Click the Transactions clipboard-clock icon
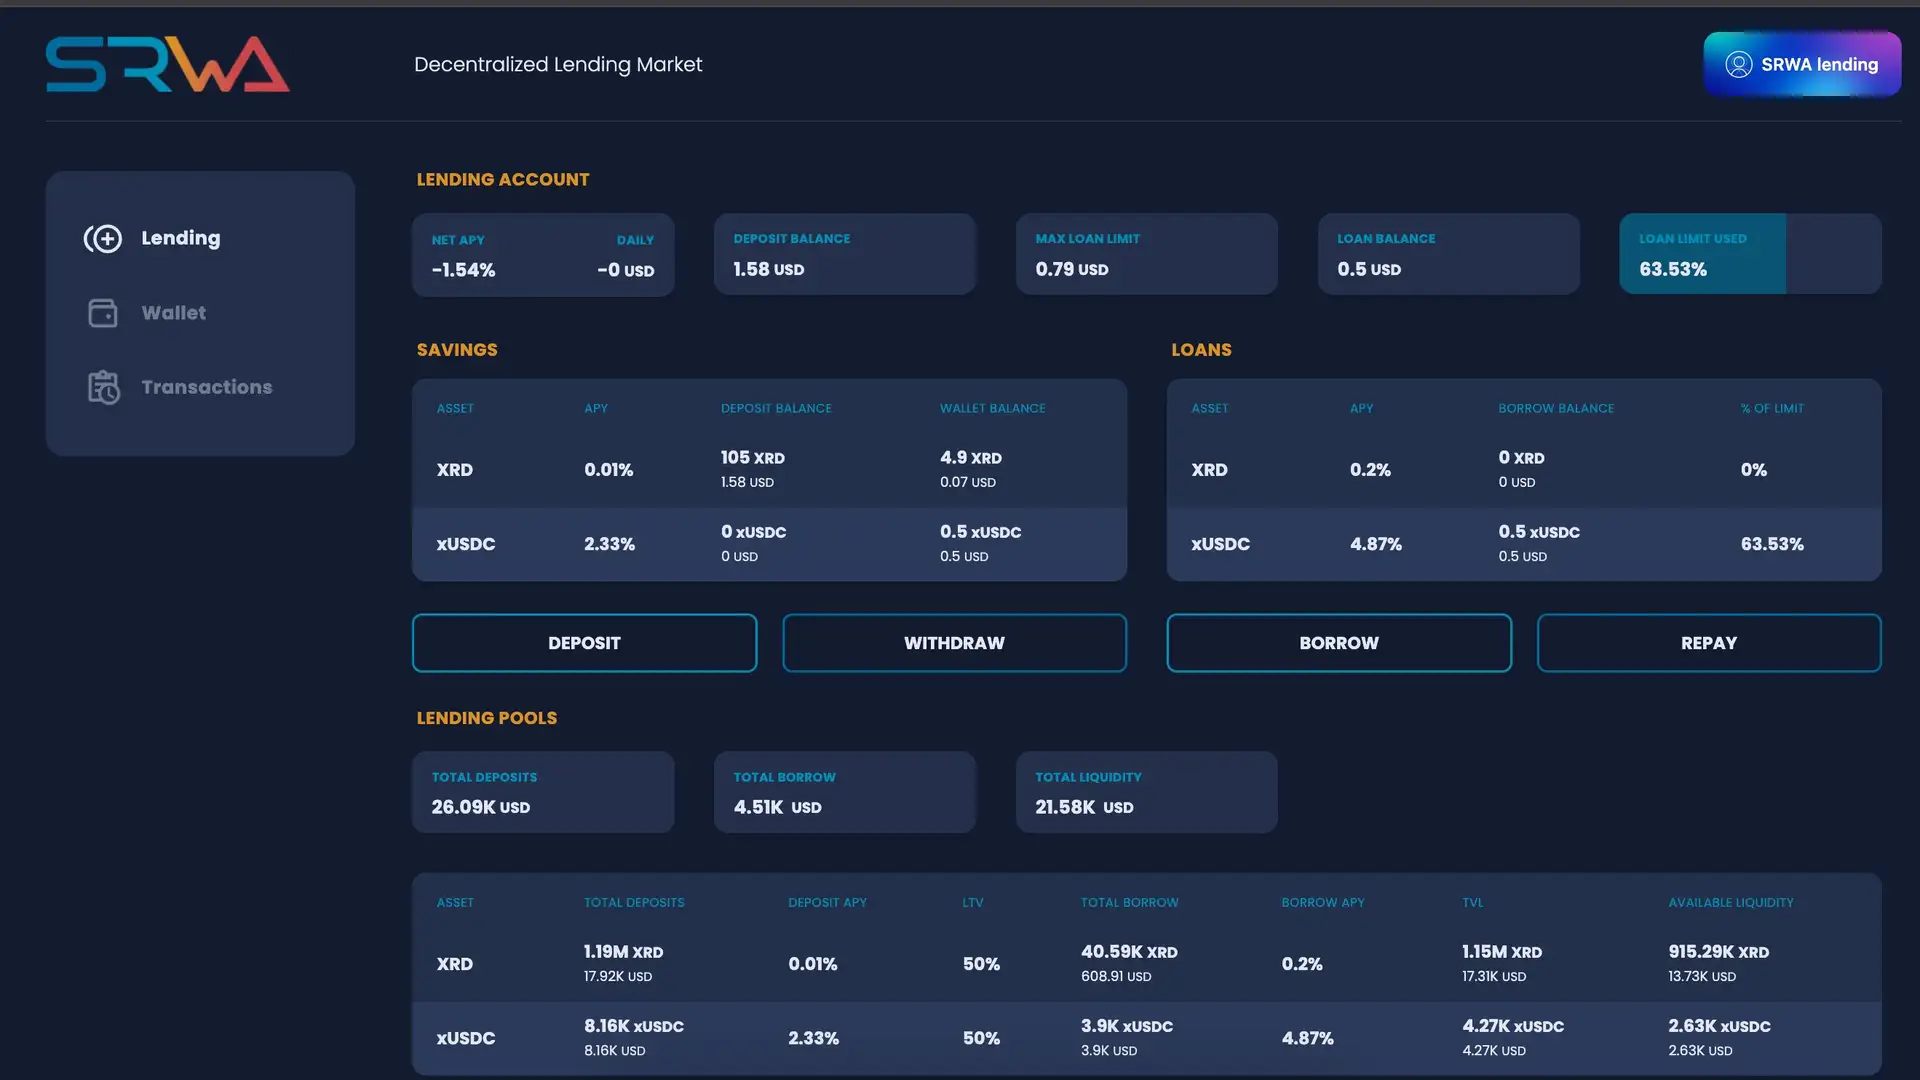 [x=103, y=387]
